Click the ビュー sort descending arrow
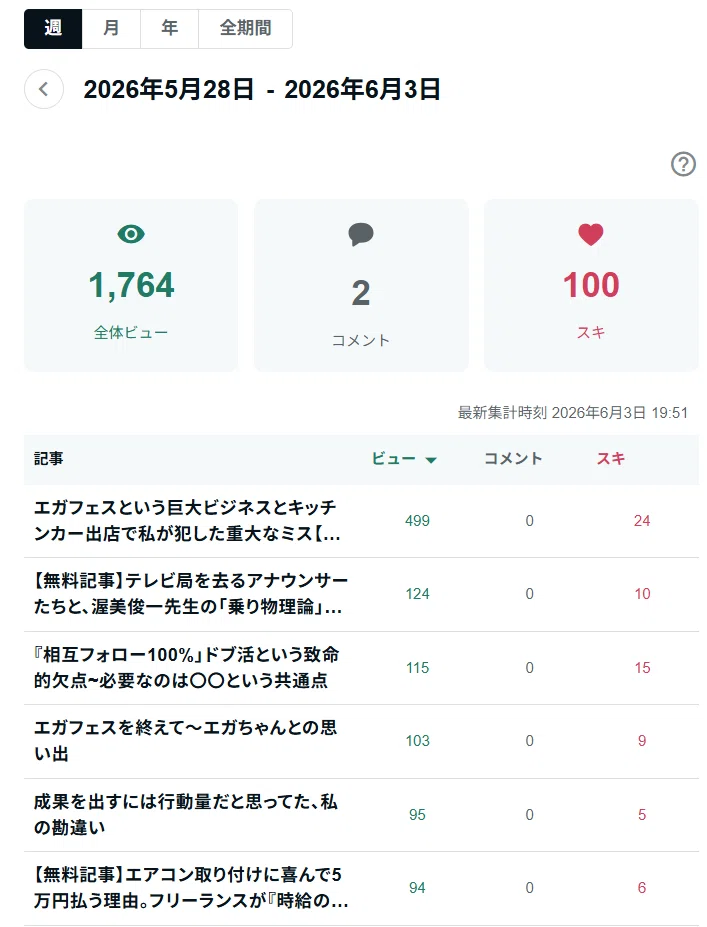The width and height of the screenshot is (707, 927). (x=431, y=460)
